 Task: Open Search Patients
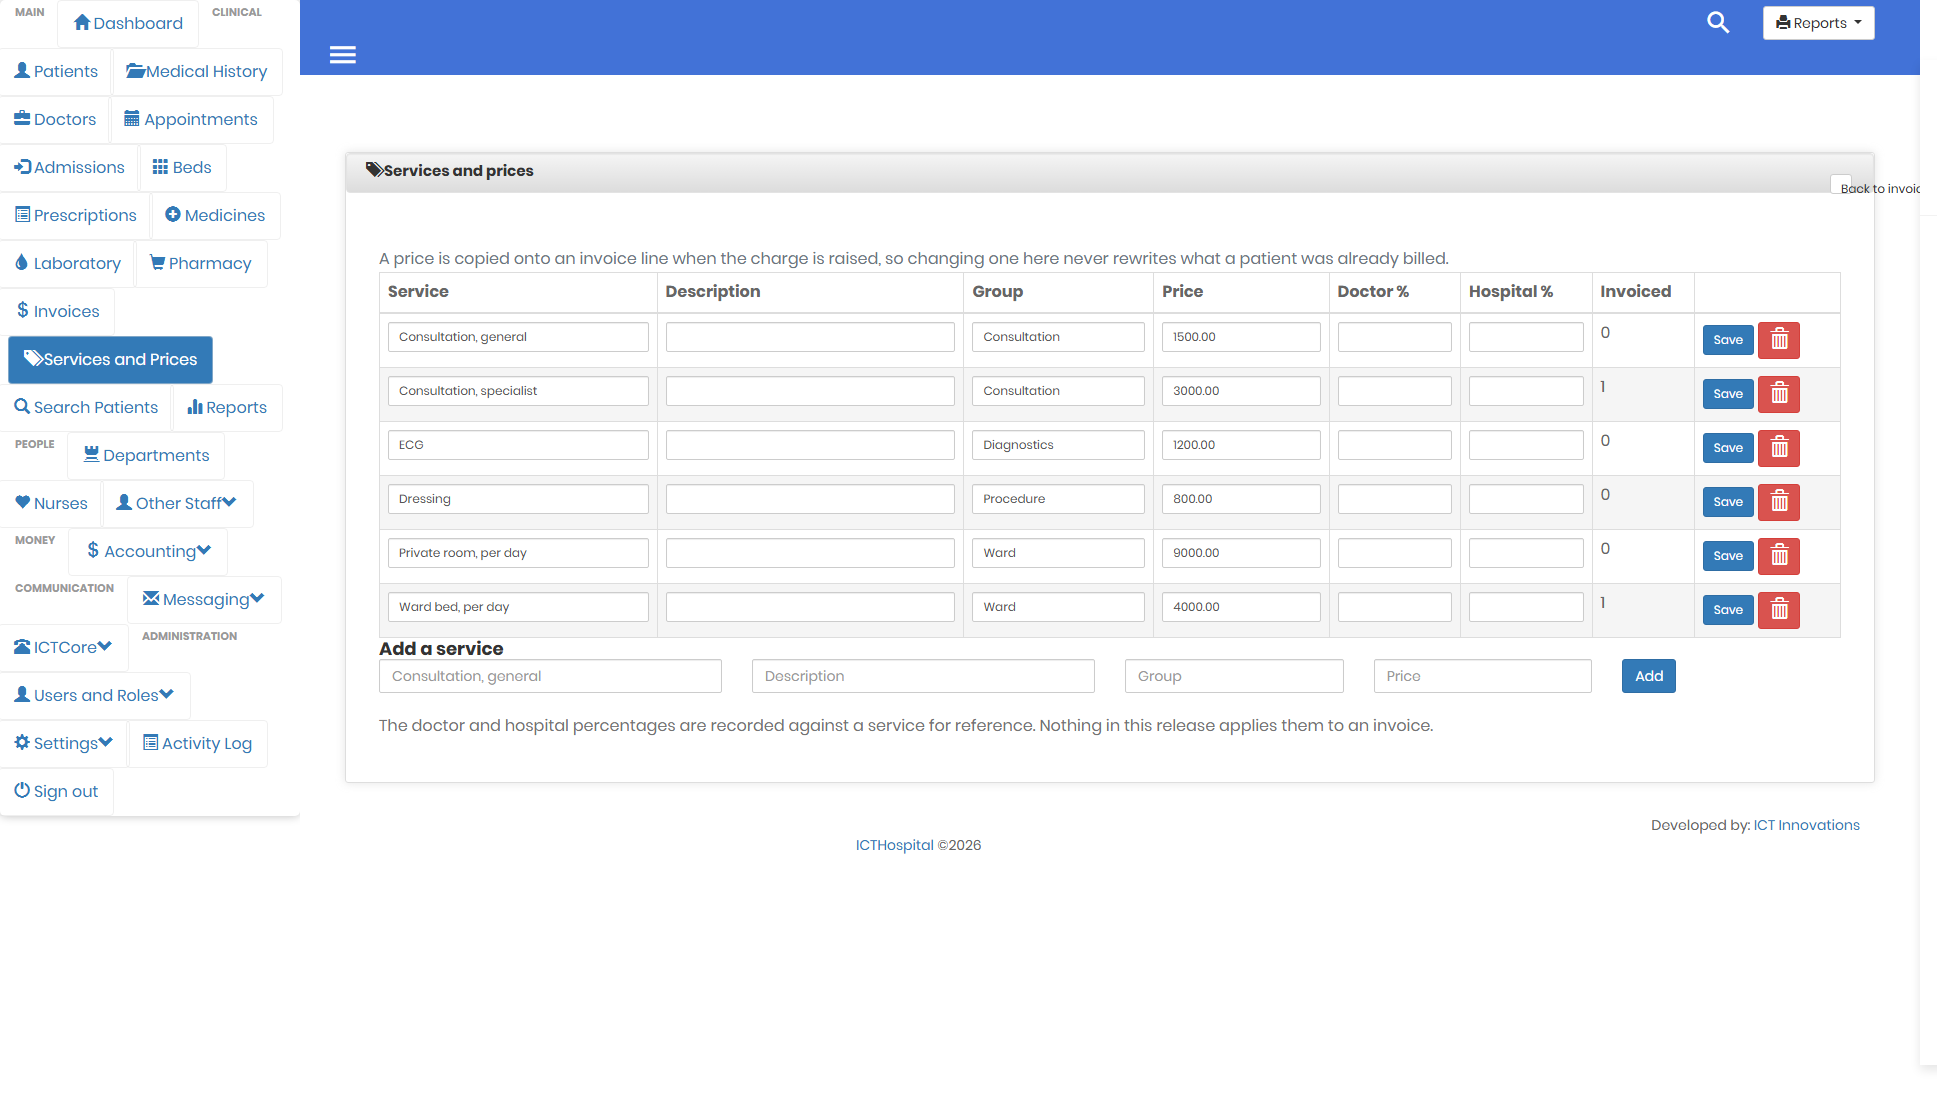(86, 407)
